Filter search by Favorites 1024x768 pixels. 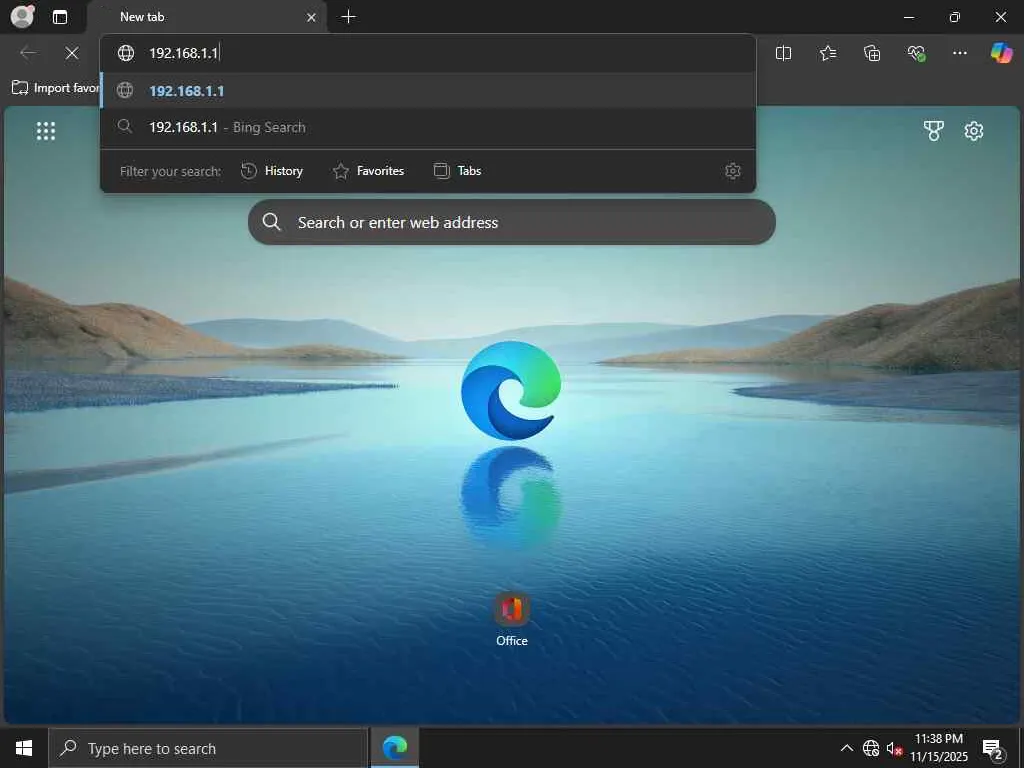368,171
